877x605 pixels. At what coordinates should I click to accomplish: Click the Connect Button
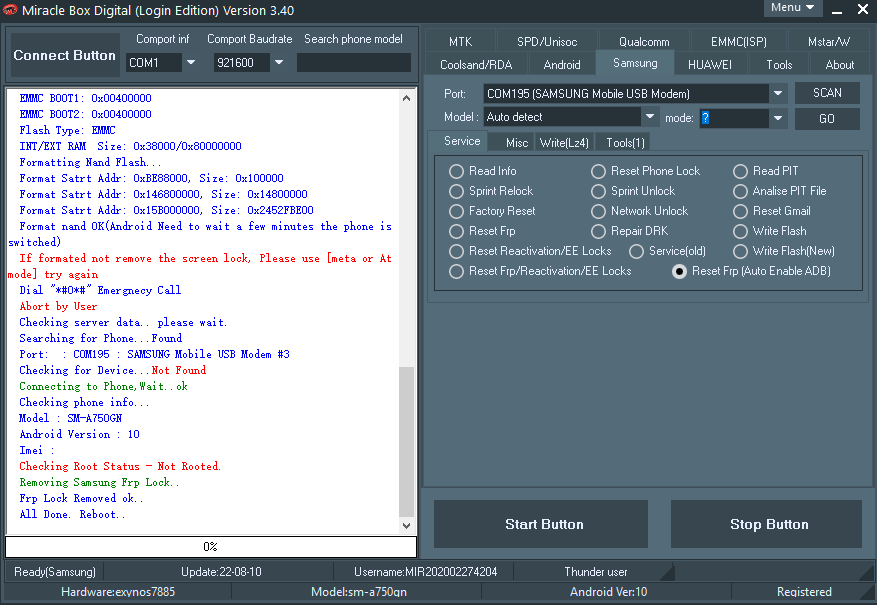pyautogui.click(x=64, y=55)
